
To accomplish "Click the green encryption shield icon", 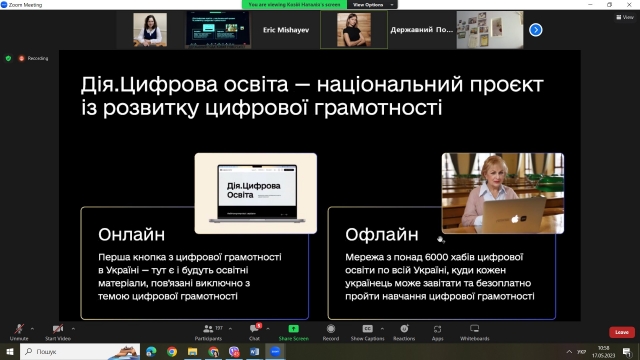I will (x=8, y=58).
